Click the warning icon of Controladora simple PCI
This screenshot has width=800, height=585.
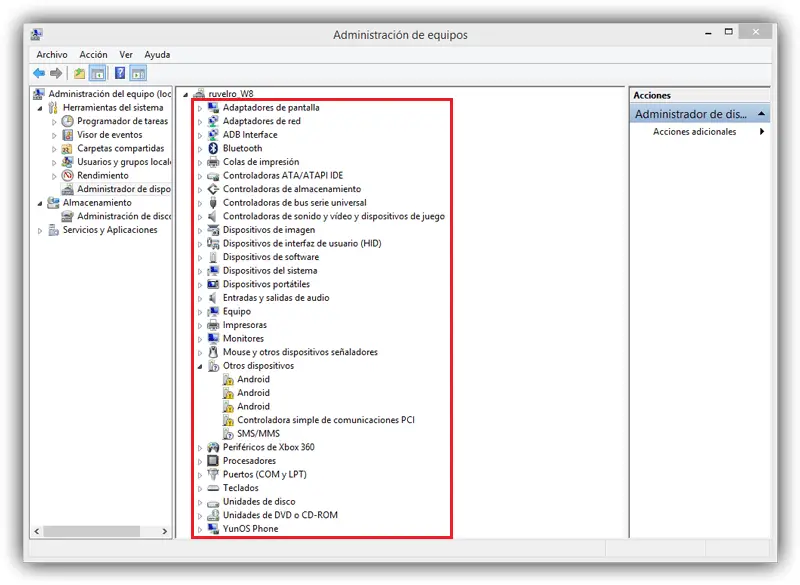[x=228, y=420]
